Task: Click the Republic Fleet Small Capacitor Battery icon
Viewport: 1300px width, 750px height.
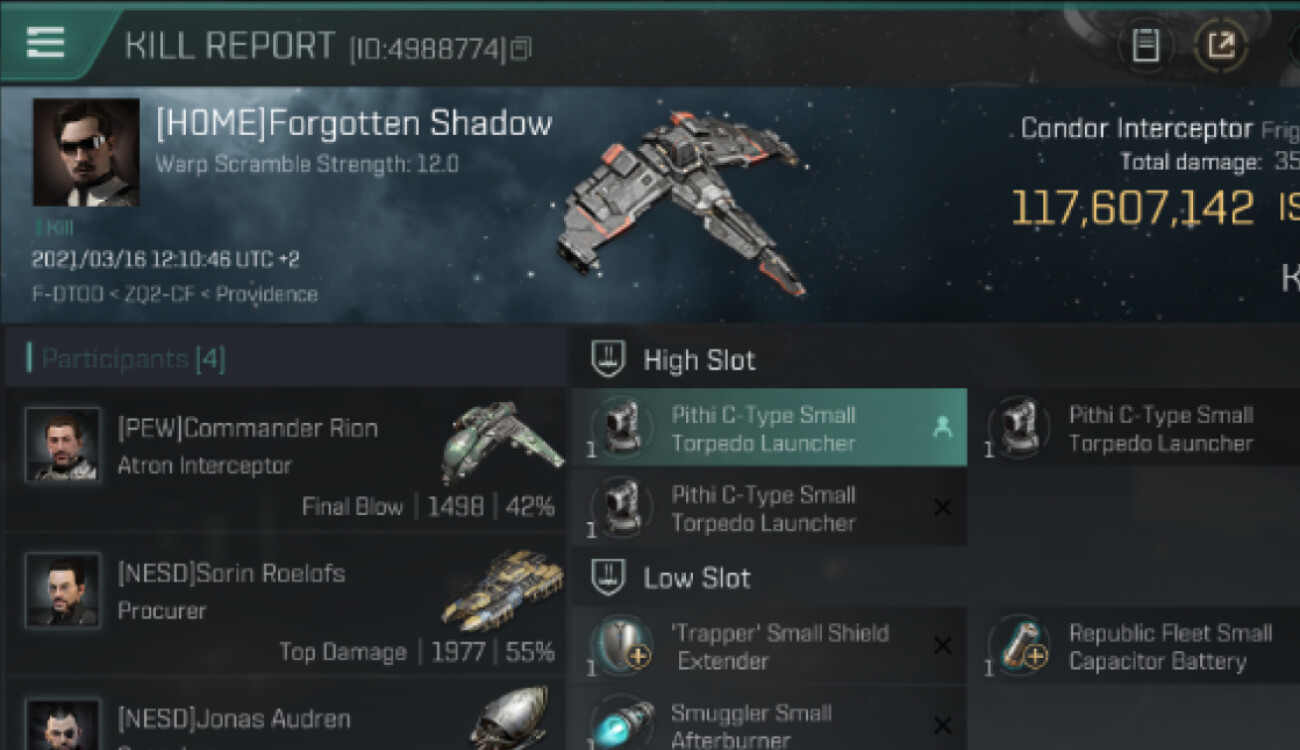Action: point(1019,645)
